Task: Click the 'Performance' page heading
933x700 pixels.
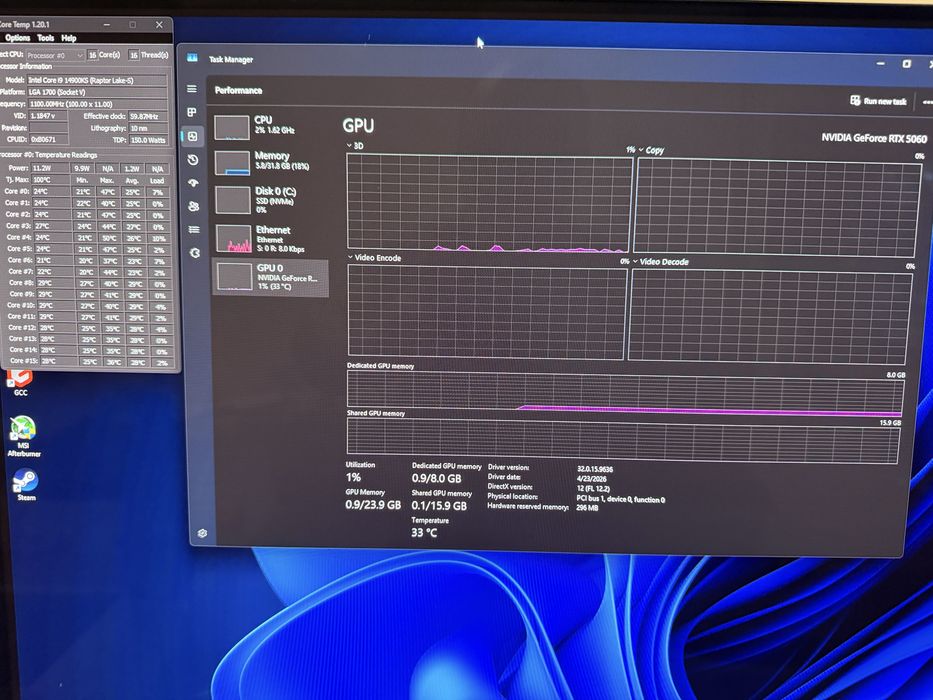Action: [x=238, y=90]
